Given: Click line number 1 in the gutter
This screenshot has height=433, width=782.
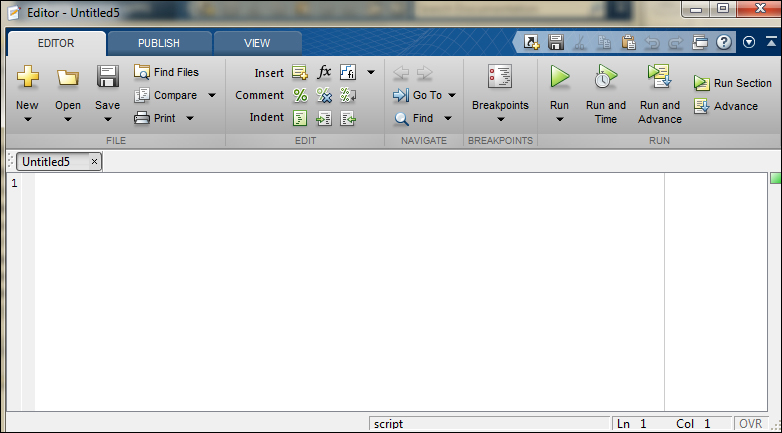Looking at the screenshot, I should [14, 184].
